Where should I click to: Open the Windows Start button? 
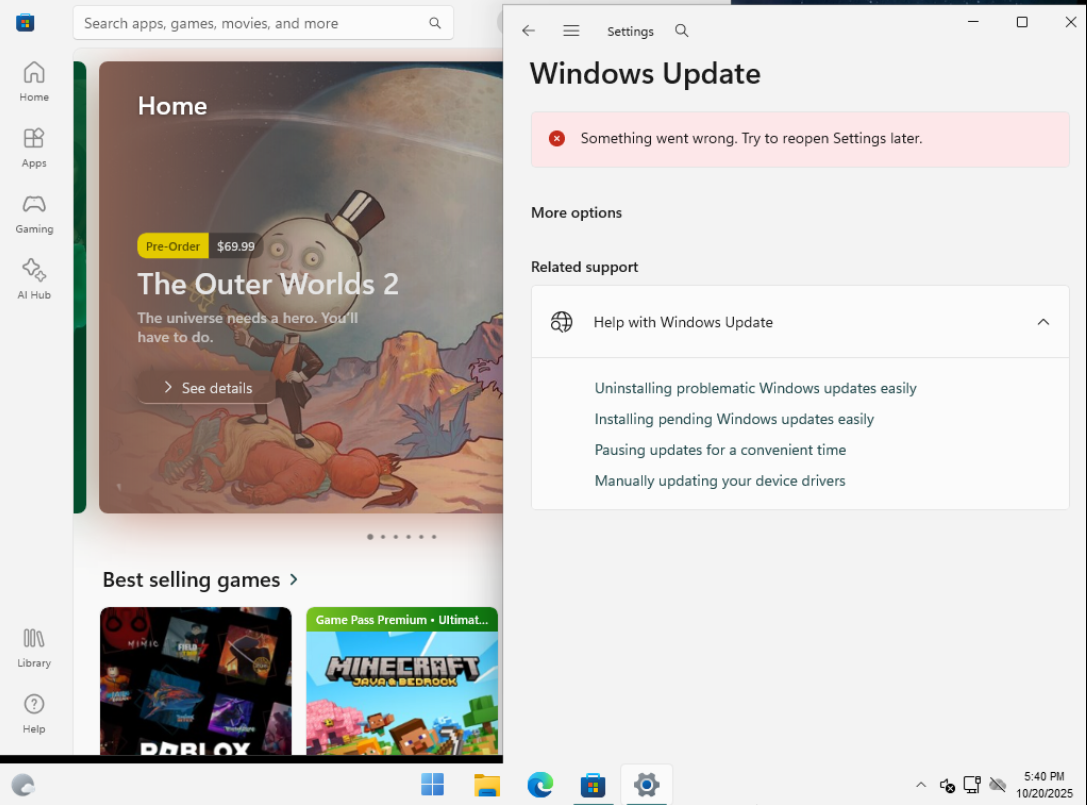pyautogui.click(x=433, y=785)
